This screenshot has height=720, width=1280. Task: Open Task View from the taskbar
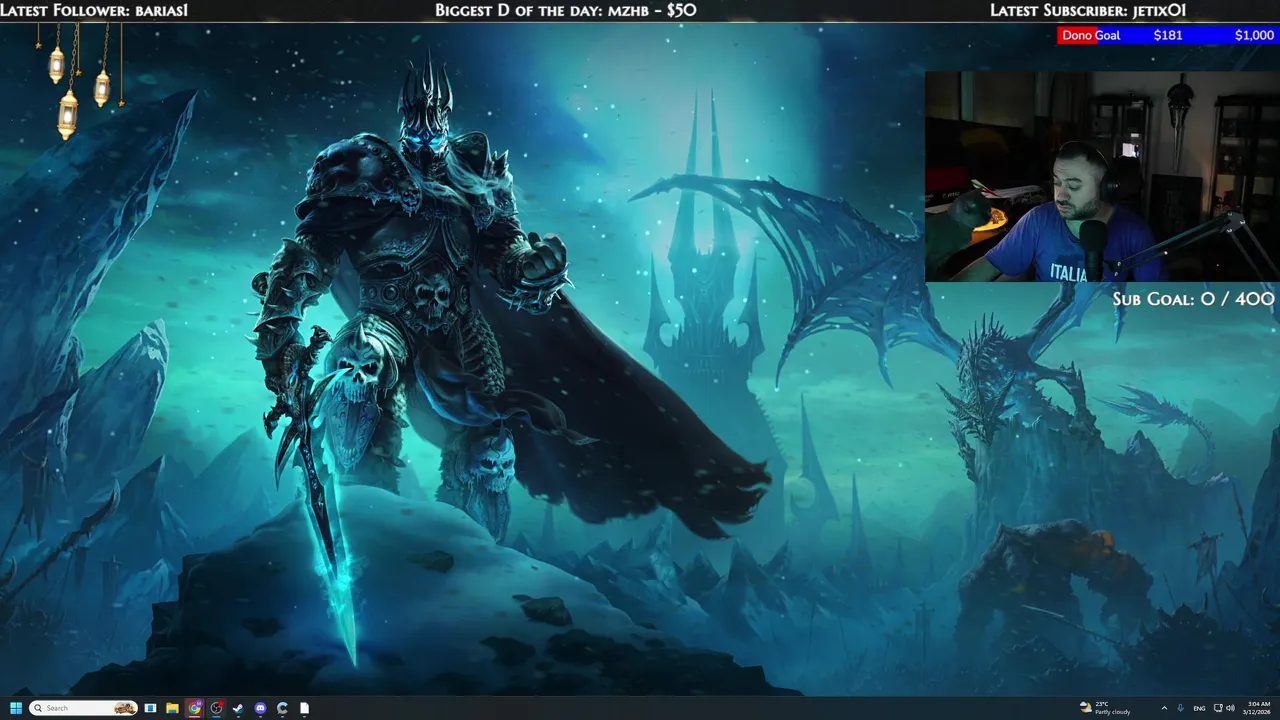point(151,708)
